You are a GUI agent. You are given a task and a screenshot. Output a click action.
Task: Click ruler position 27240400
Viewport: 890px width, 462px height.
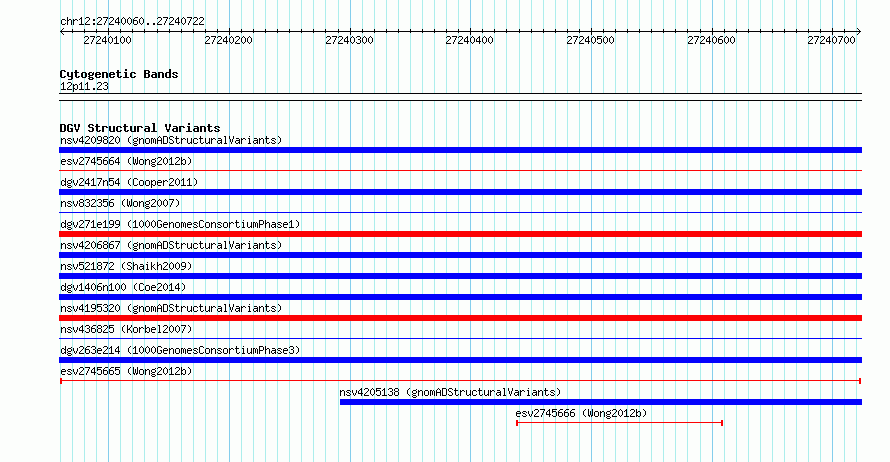pos(469,40)
